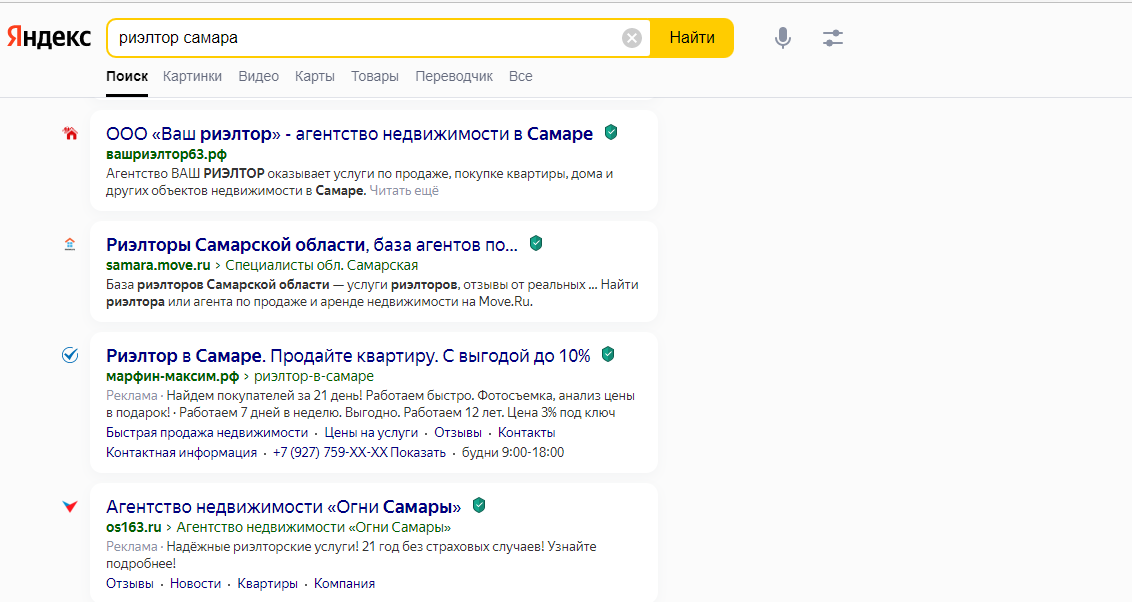Click the blue checkmark favicon of the марфин-максим.рф result

70,354
